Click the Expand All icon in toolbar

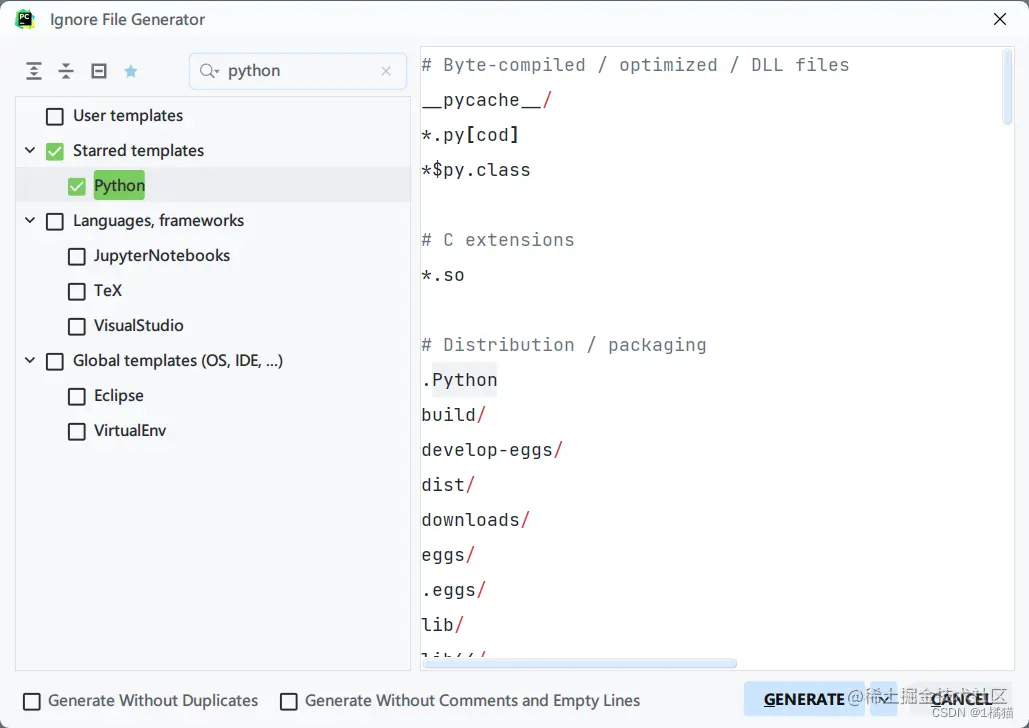[34, 71]
